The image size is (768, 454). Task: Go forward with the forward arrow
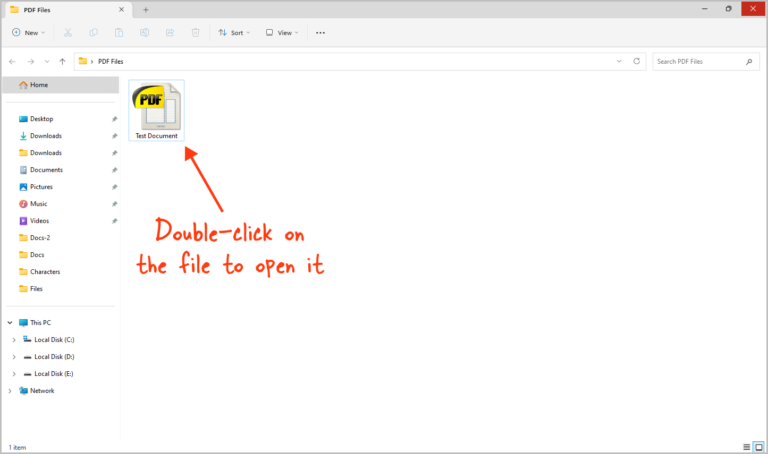pyautogui.click(x=31, y=62)
